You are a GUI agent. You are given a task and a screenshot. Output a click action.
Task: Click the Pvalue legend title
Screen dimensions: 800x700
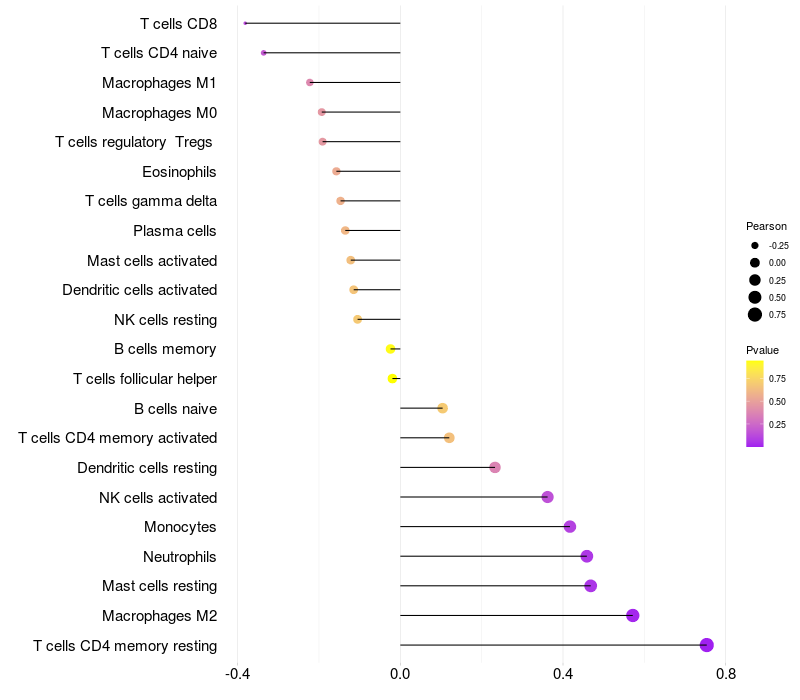762,350
